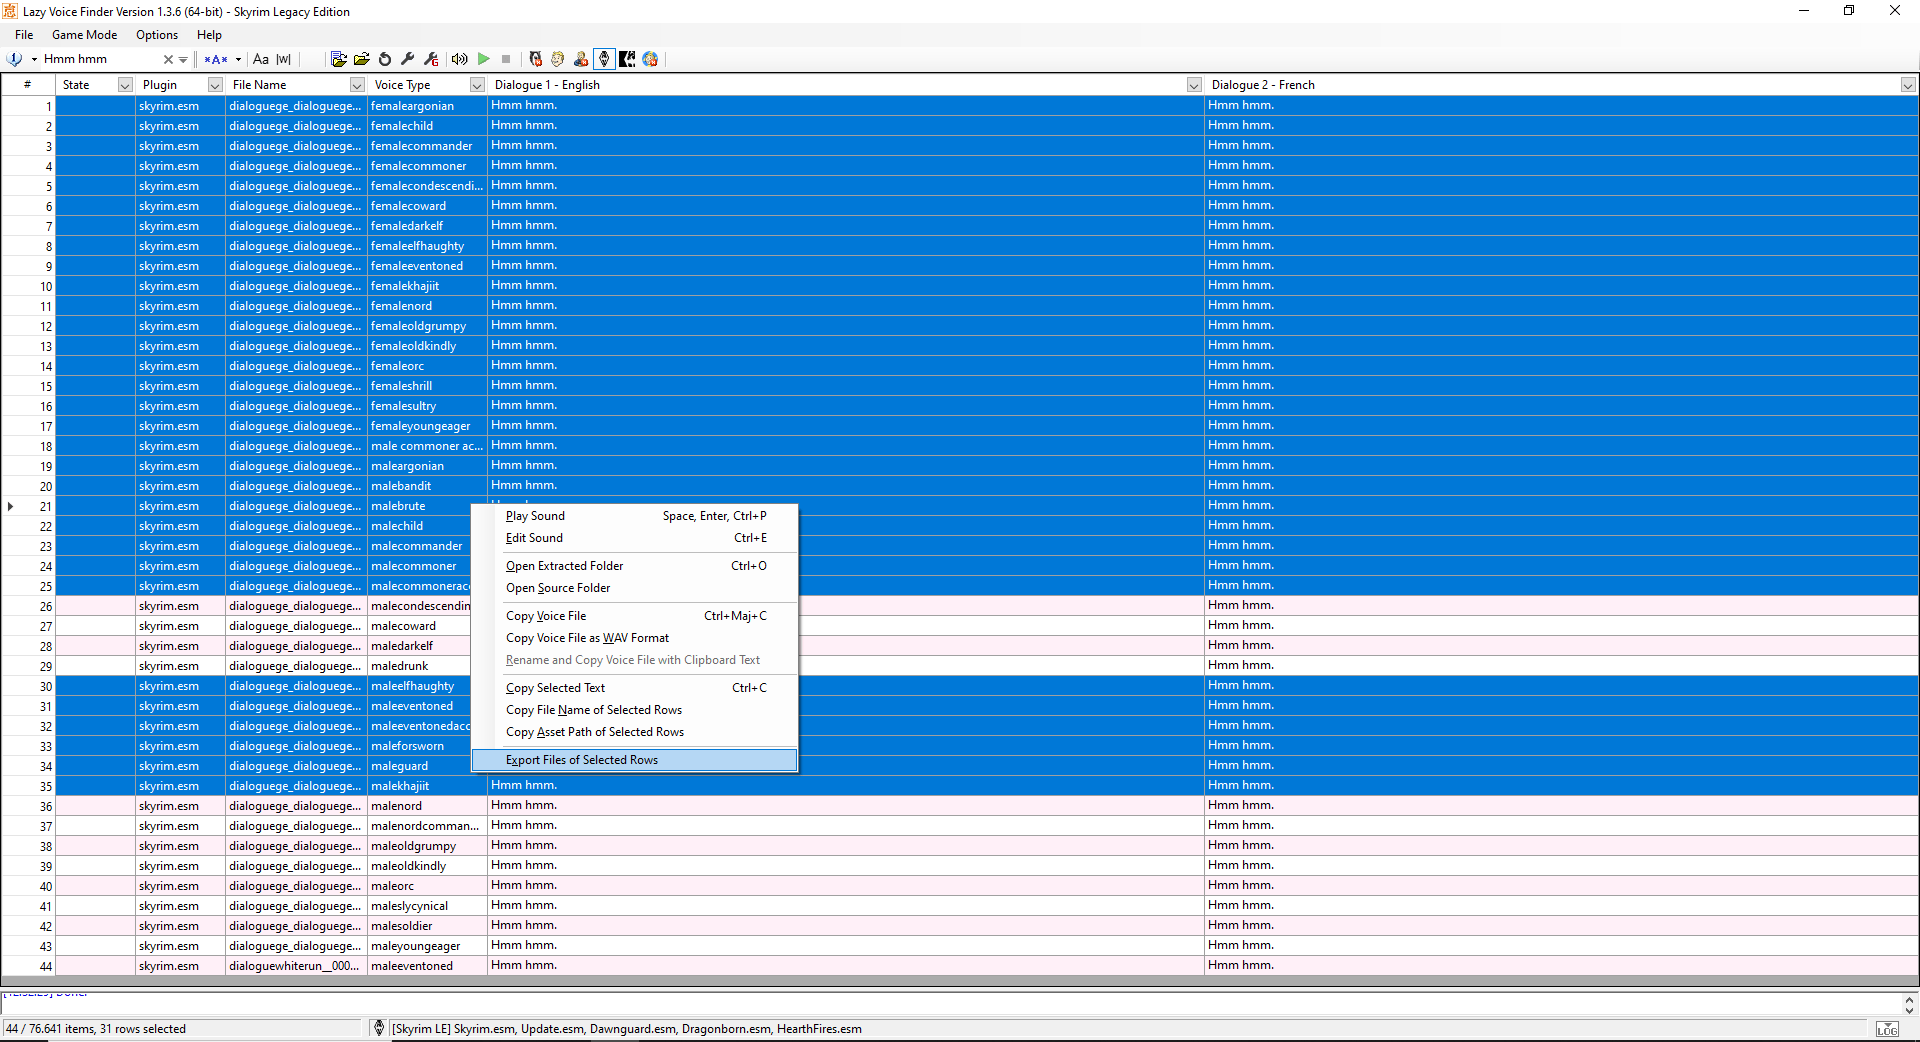Click the game-specific wrench settings icon
This screenshot has width=1920, height=1042.
point(431,59)
